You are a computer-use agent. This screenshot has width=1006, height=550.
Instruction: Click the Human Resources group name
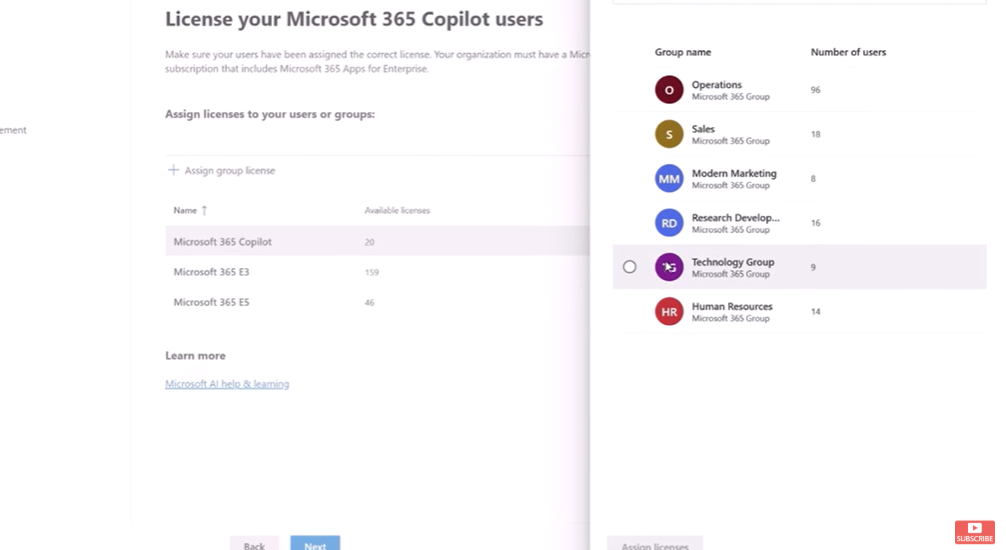tap(732, 306)
